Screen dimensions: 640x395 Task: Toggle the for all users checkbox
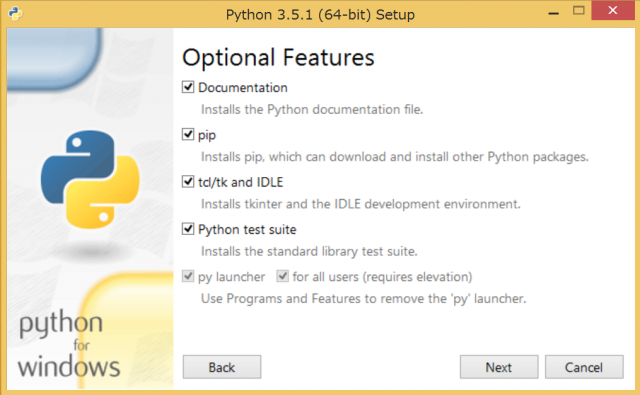pos(282,276)
